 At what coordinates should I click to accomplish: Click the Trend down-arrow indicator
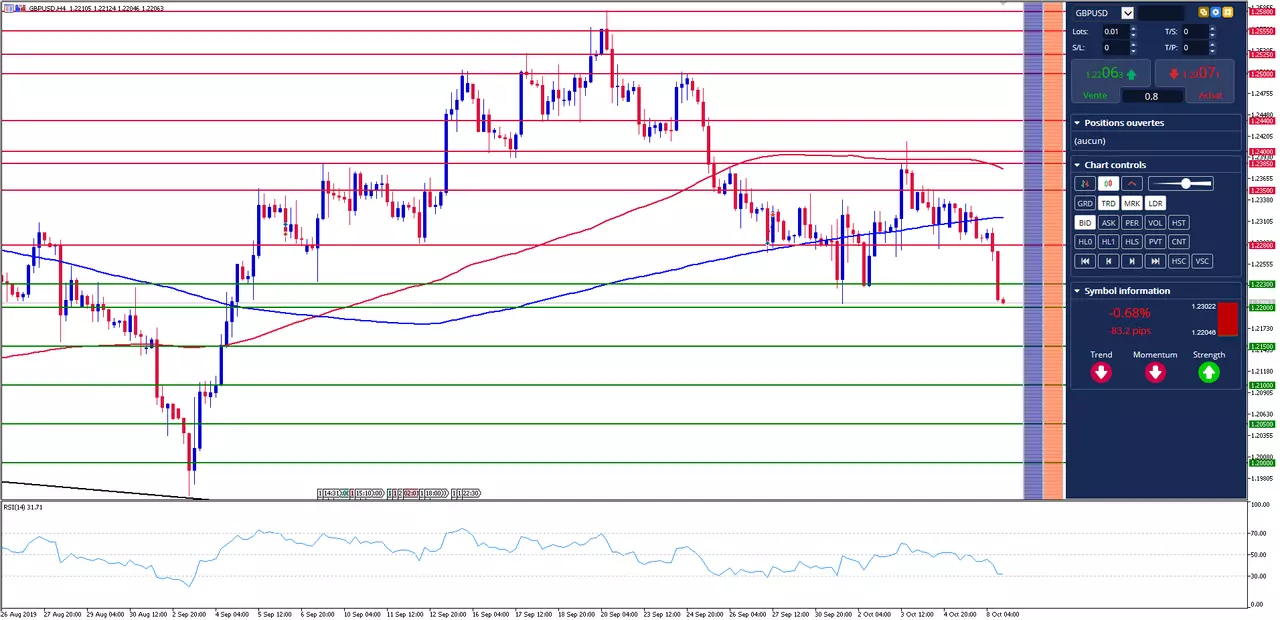(1101, 373)
